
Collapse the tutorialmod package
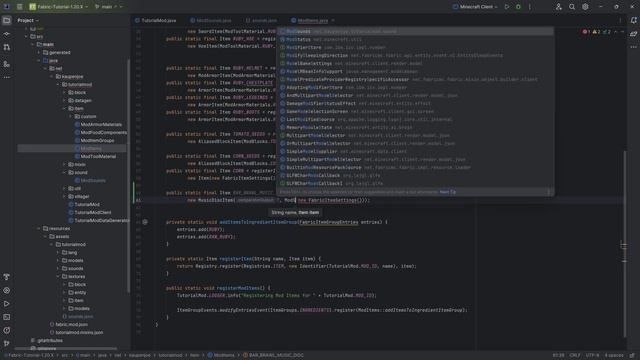(x=58, y=84)
